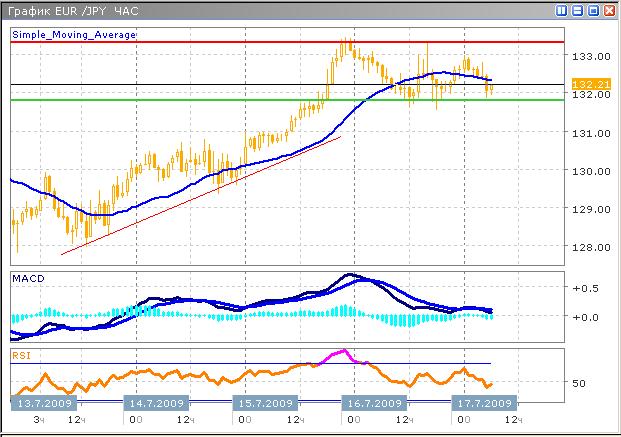The image size is (621, 437).
Task: Select the 15.7.2009 date marker
Action: pyautogui.click(x=264, y=403)
